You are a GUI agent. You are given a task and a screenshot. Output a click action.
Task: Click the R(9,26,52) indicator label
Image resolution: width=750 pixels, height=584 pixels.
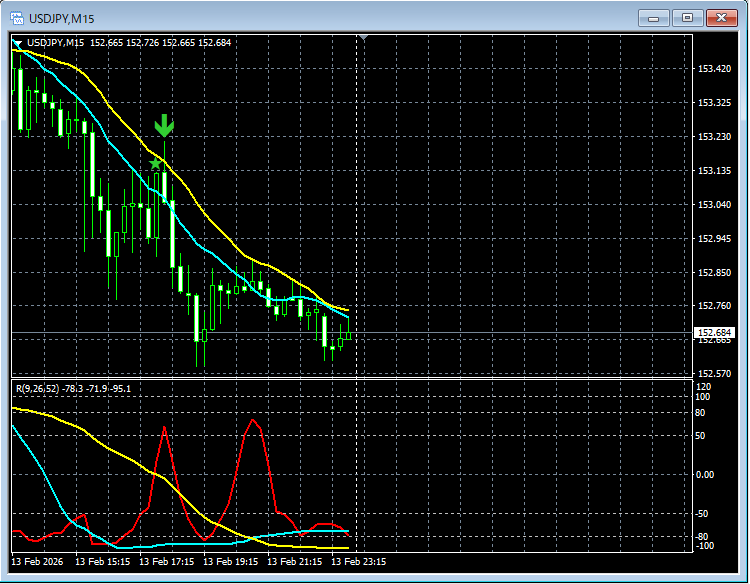click(40, 388)
